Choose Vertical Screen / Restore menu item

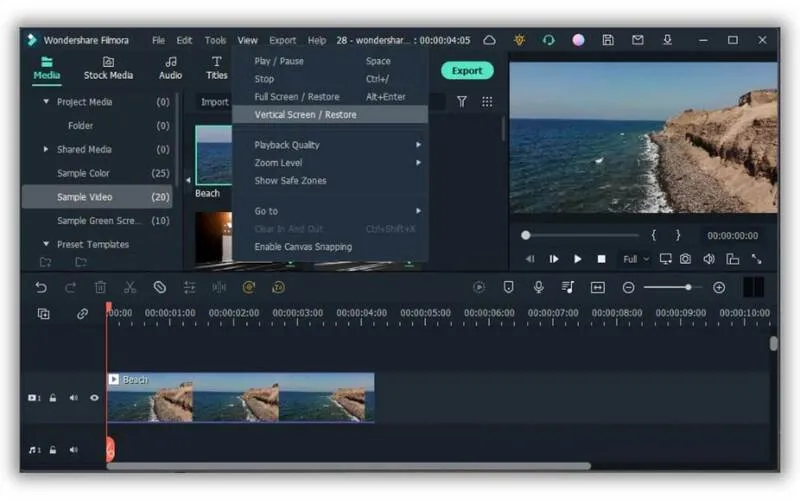(x=305, y=115)
